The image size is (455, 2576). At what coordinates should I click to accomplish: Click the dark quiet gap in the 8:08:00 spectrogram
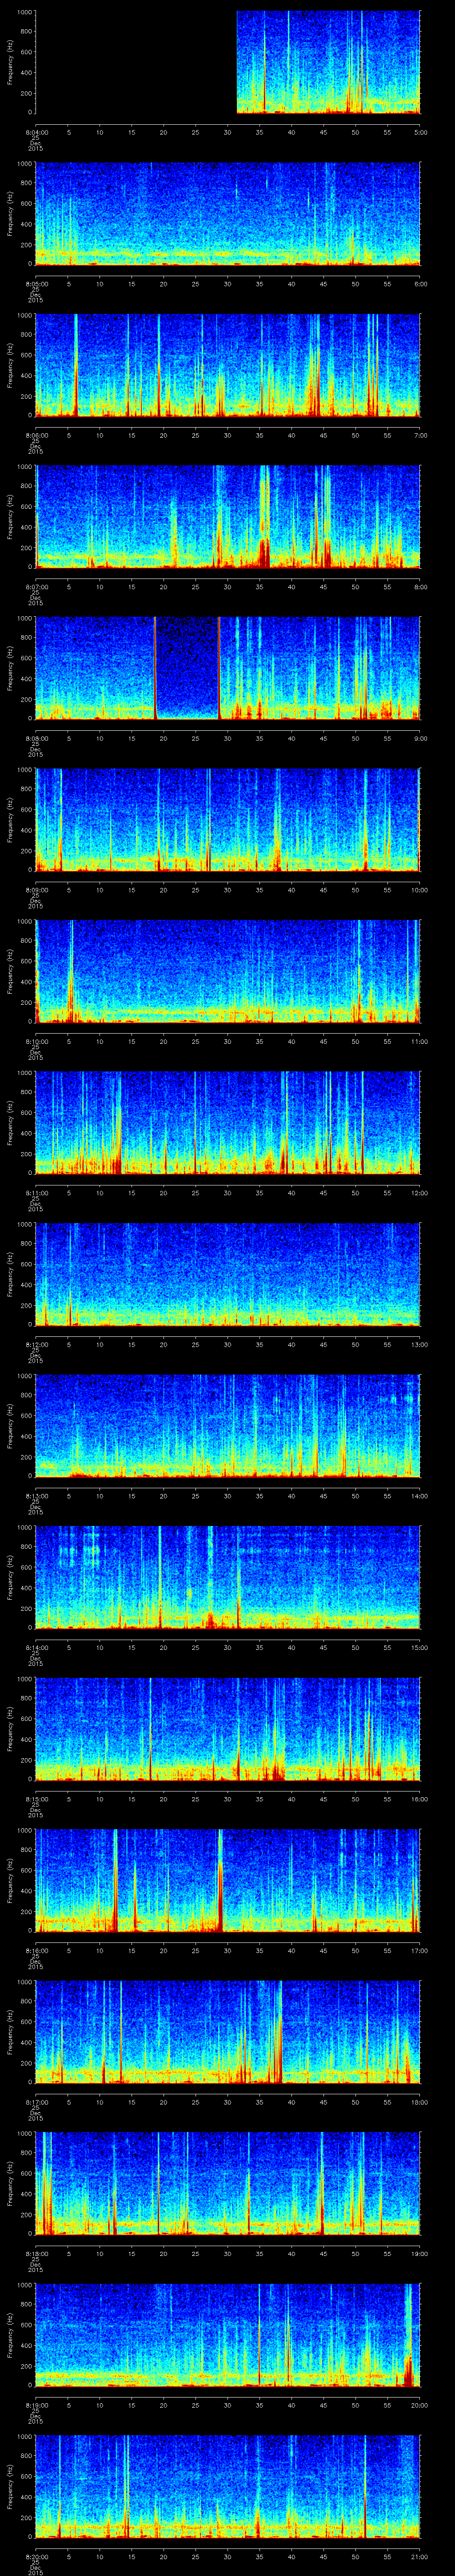(x=187, y=665)
